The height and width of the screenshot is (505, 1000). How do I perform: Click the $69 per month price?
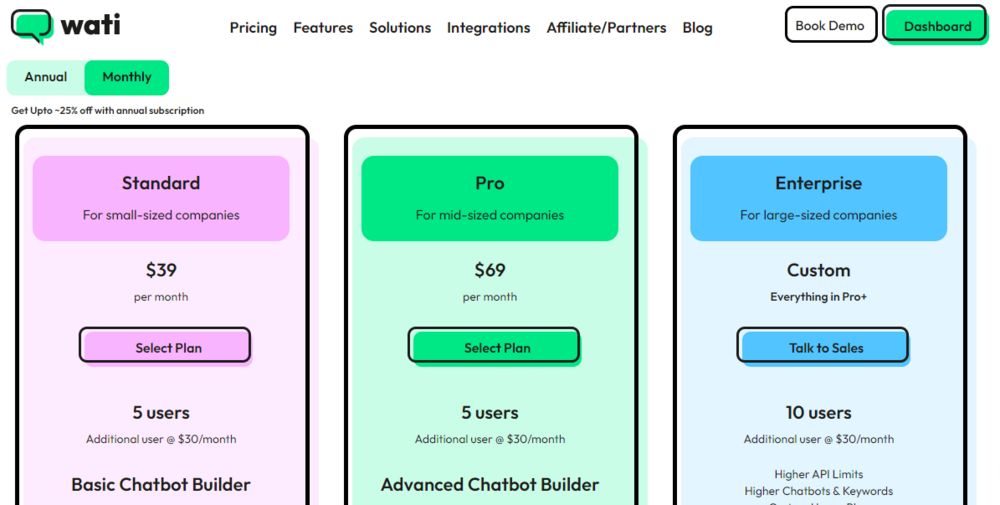point(490,281)
